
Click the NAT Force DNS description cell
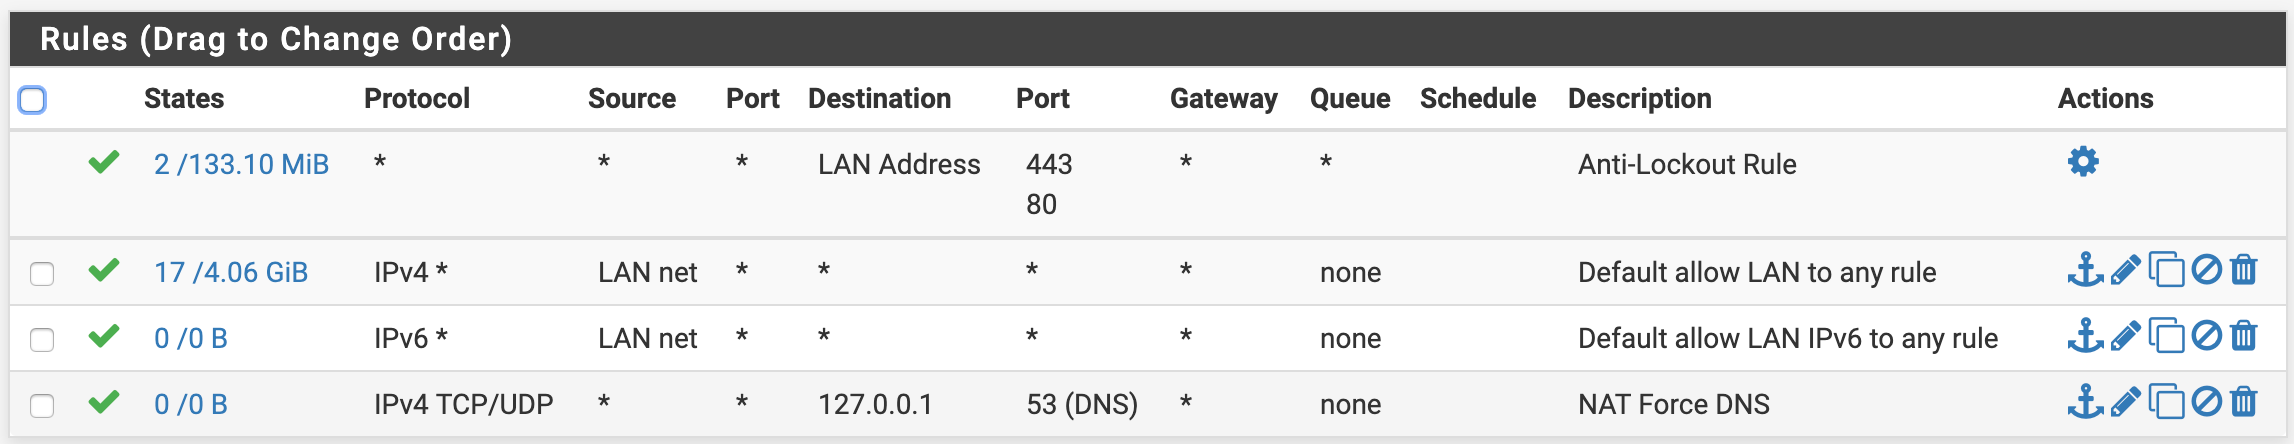point(1673,404)
